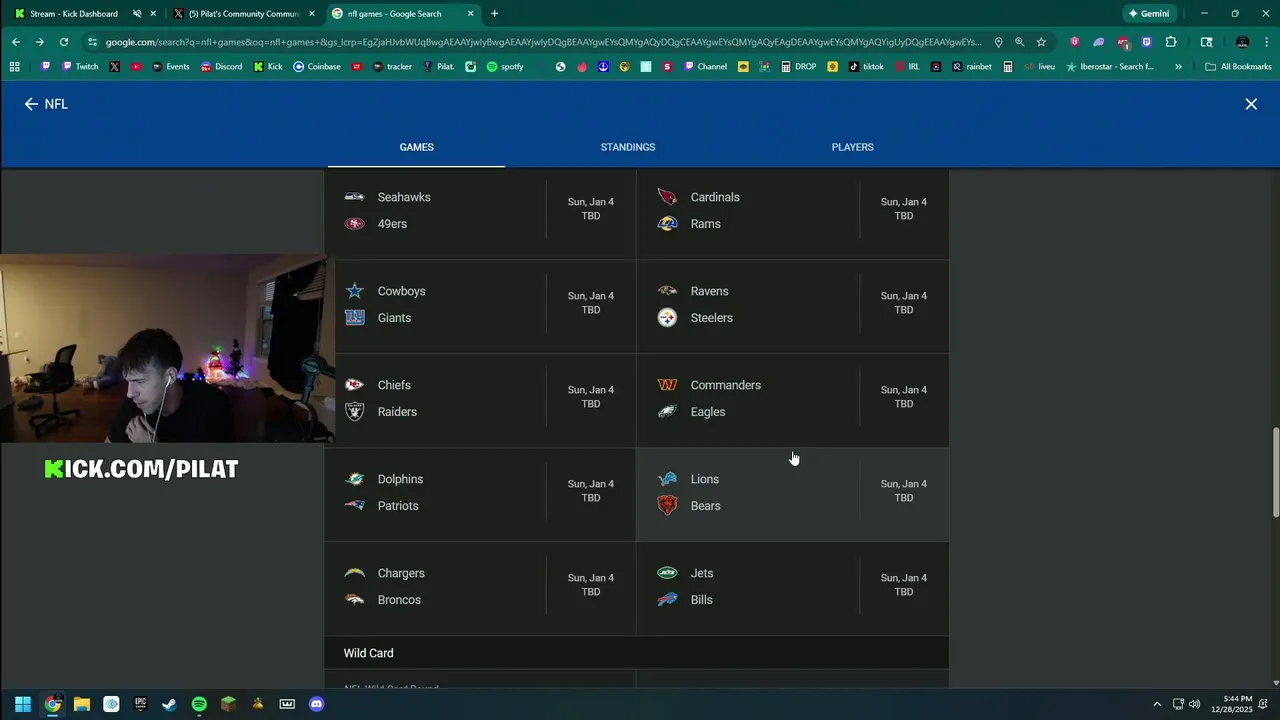Click the Raiders team name
Image resolution: width=1280 pixels, height=720 pixels.
point(397,412)
